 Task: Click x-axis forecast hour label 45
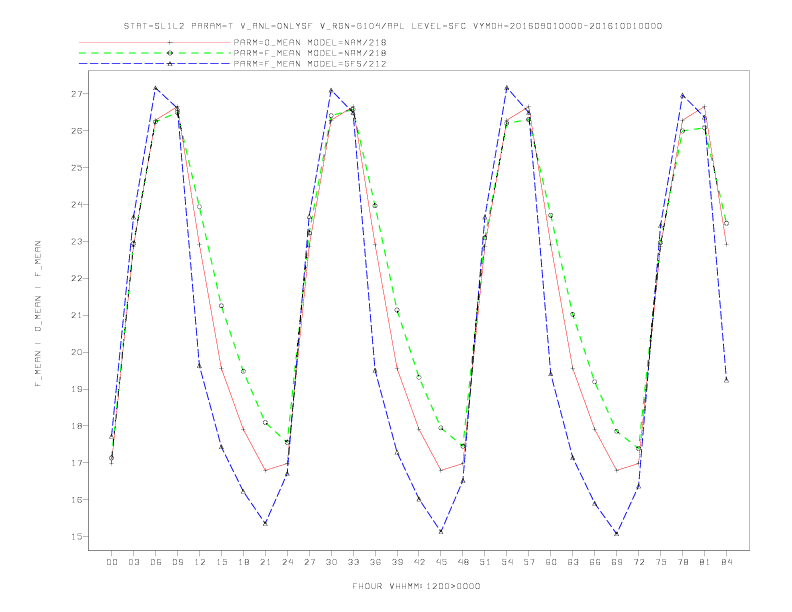click(x=441, y=562)
